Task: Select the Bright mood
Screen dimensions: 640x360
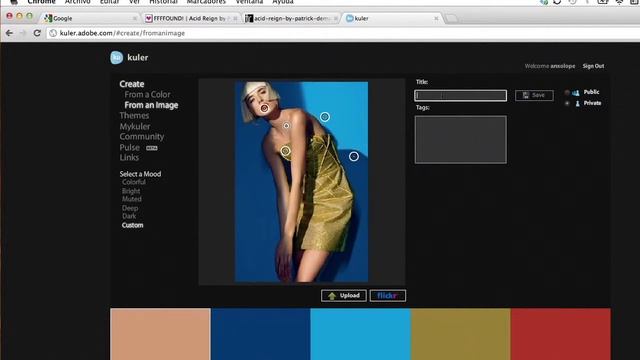Action: pos(131,191)
